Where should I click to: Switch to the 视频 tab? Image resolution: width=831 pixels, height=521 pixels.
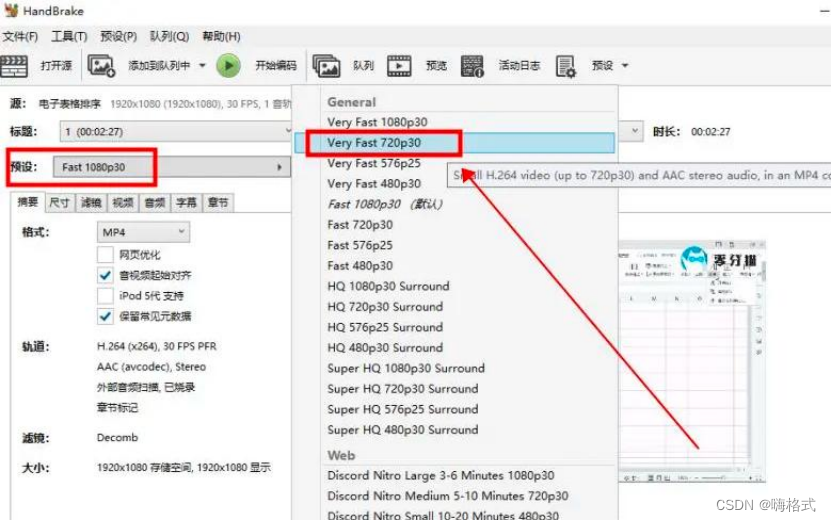123,202
